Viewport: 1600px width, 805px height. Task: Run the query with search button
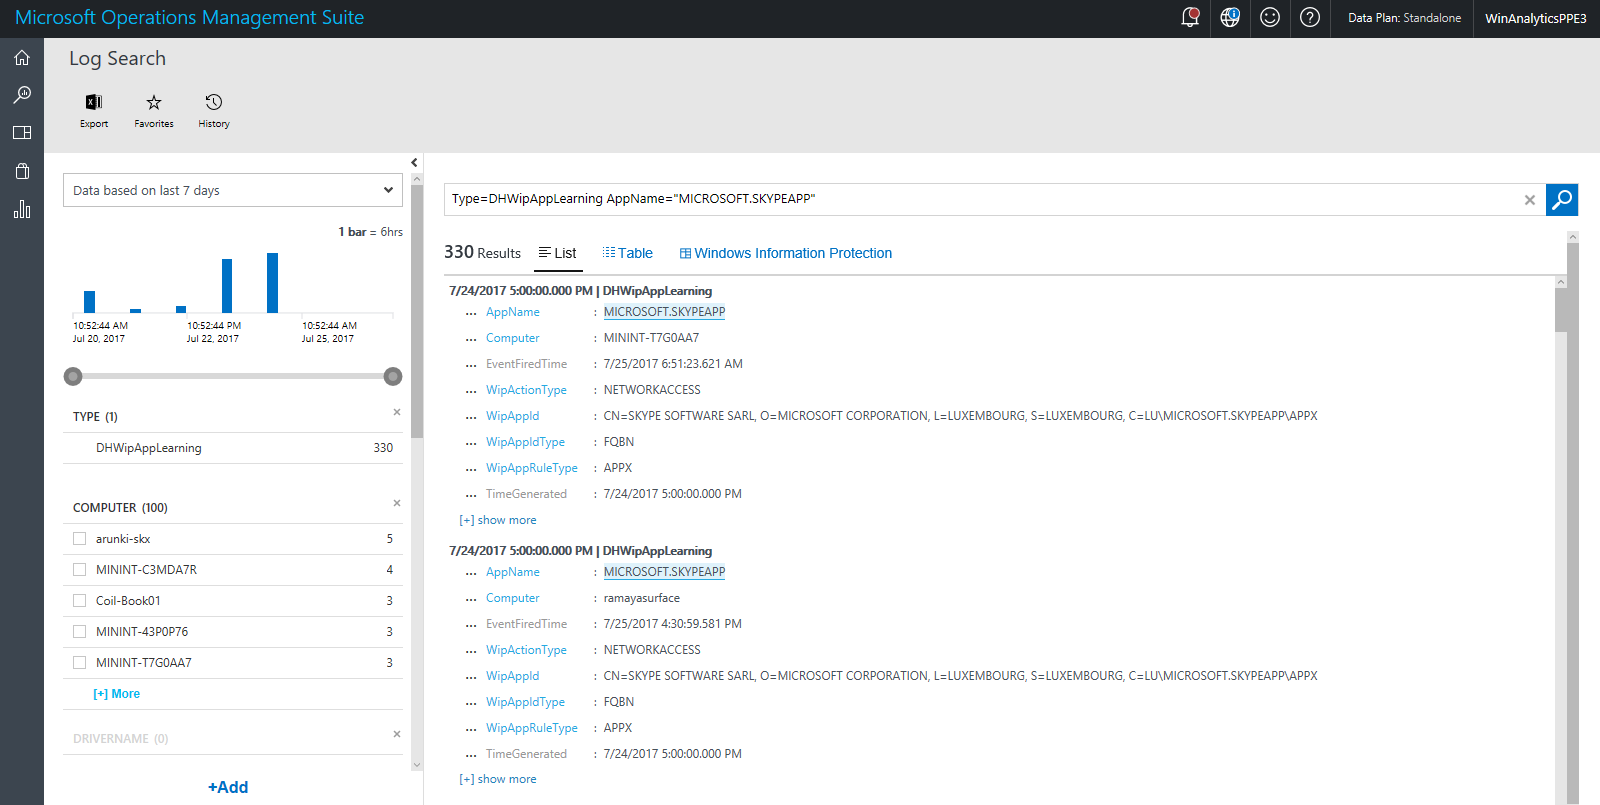point(1562,199)
